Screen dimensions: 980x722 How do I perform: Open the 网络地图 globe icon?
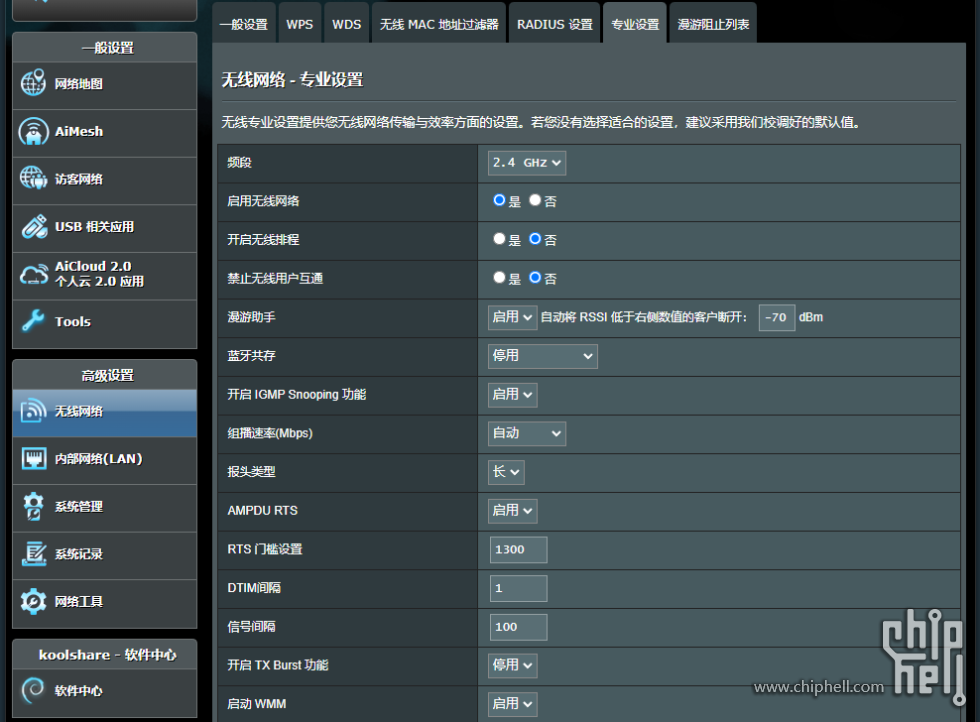click(33, 83)
